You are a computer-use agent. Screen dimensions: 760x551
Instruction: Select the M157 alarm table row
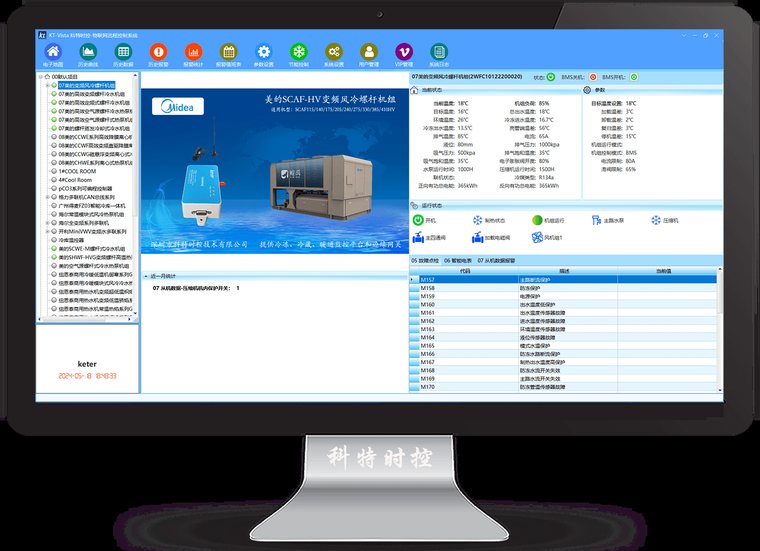563,280
